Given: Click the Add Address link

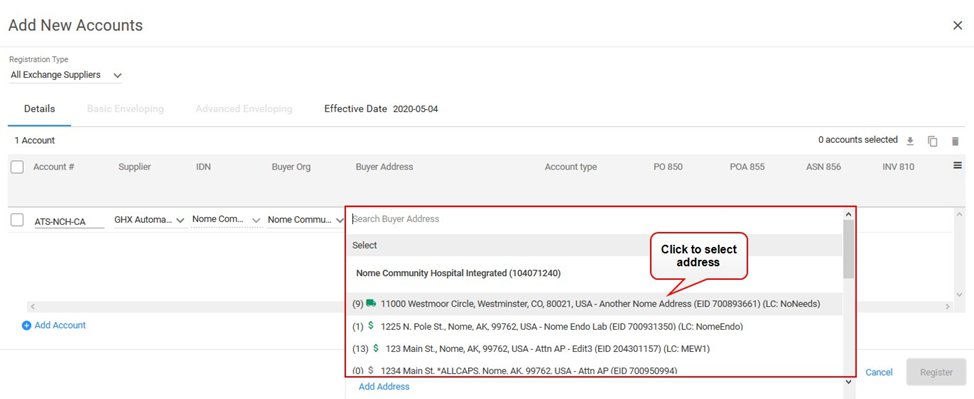Looking at the screenshot, I should tap(384, 387).
